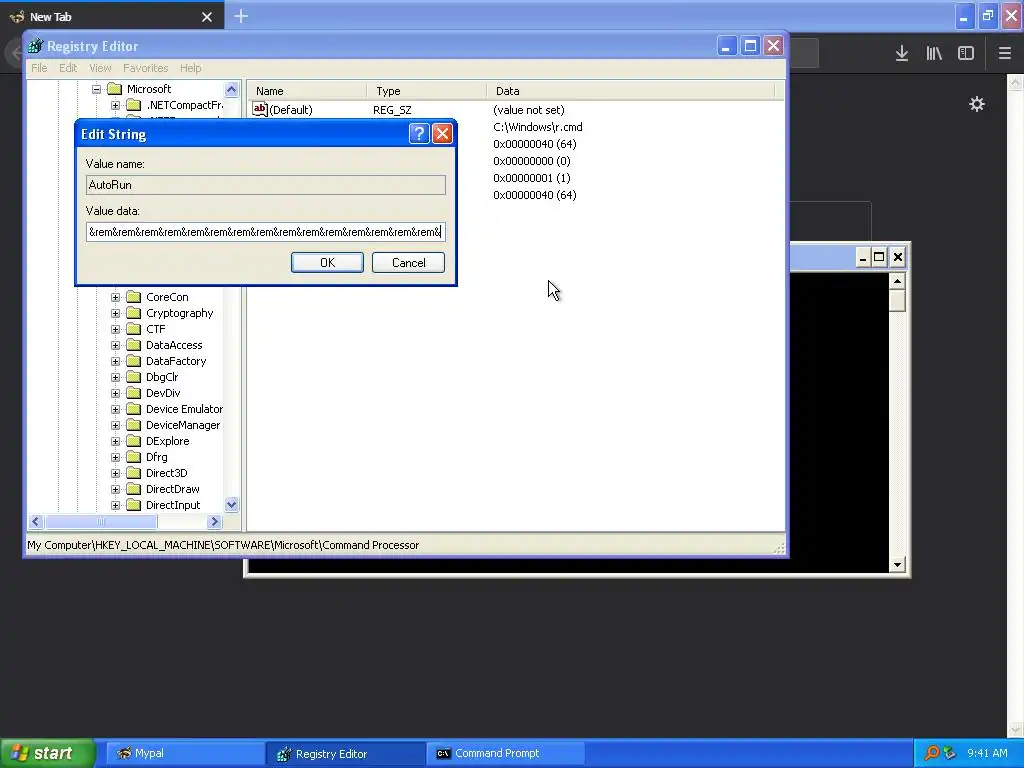1024x768 pixels.
Task: Expand the .NETCompactFramework tree node
Action: (116, 105)
